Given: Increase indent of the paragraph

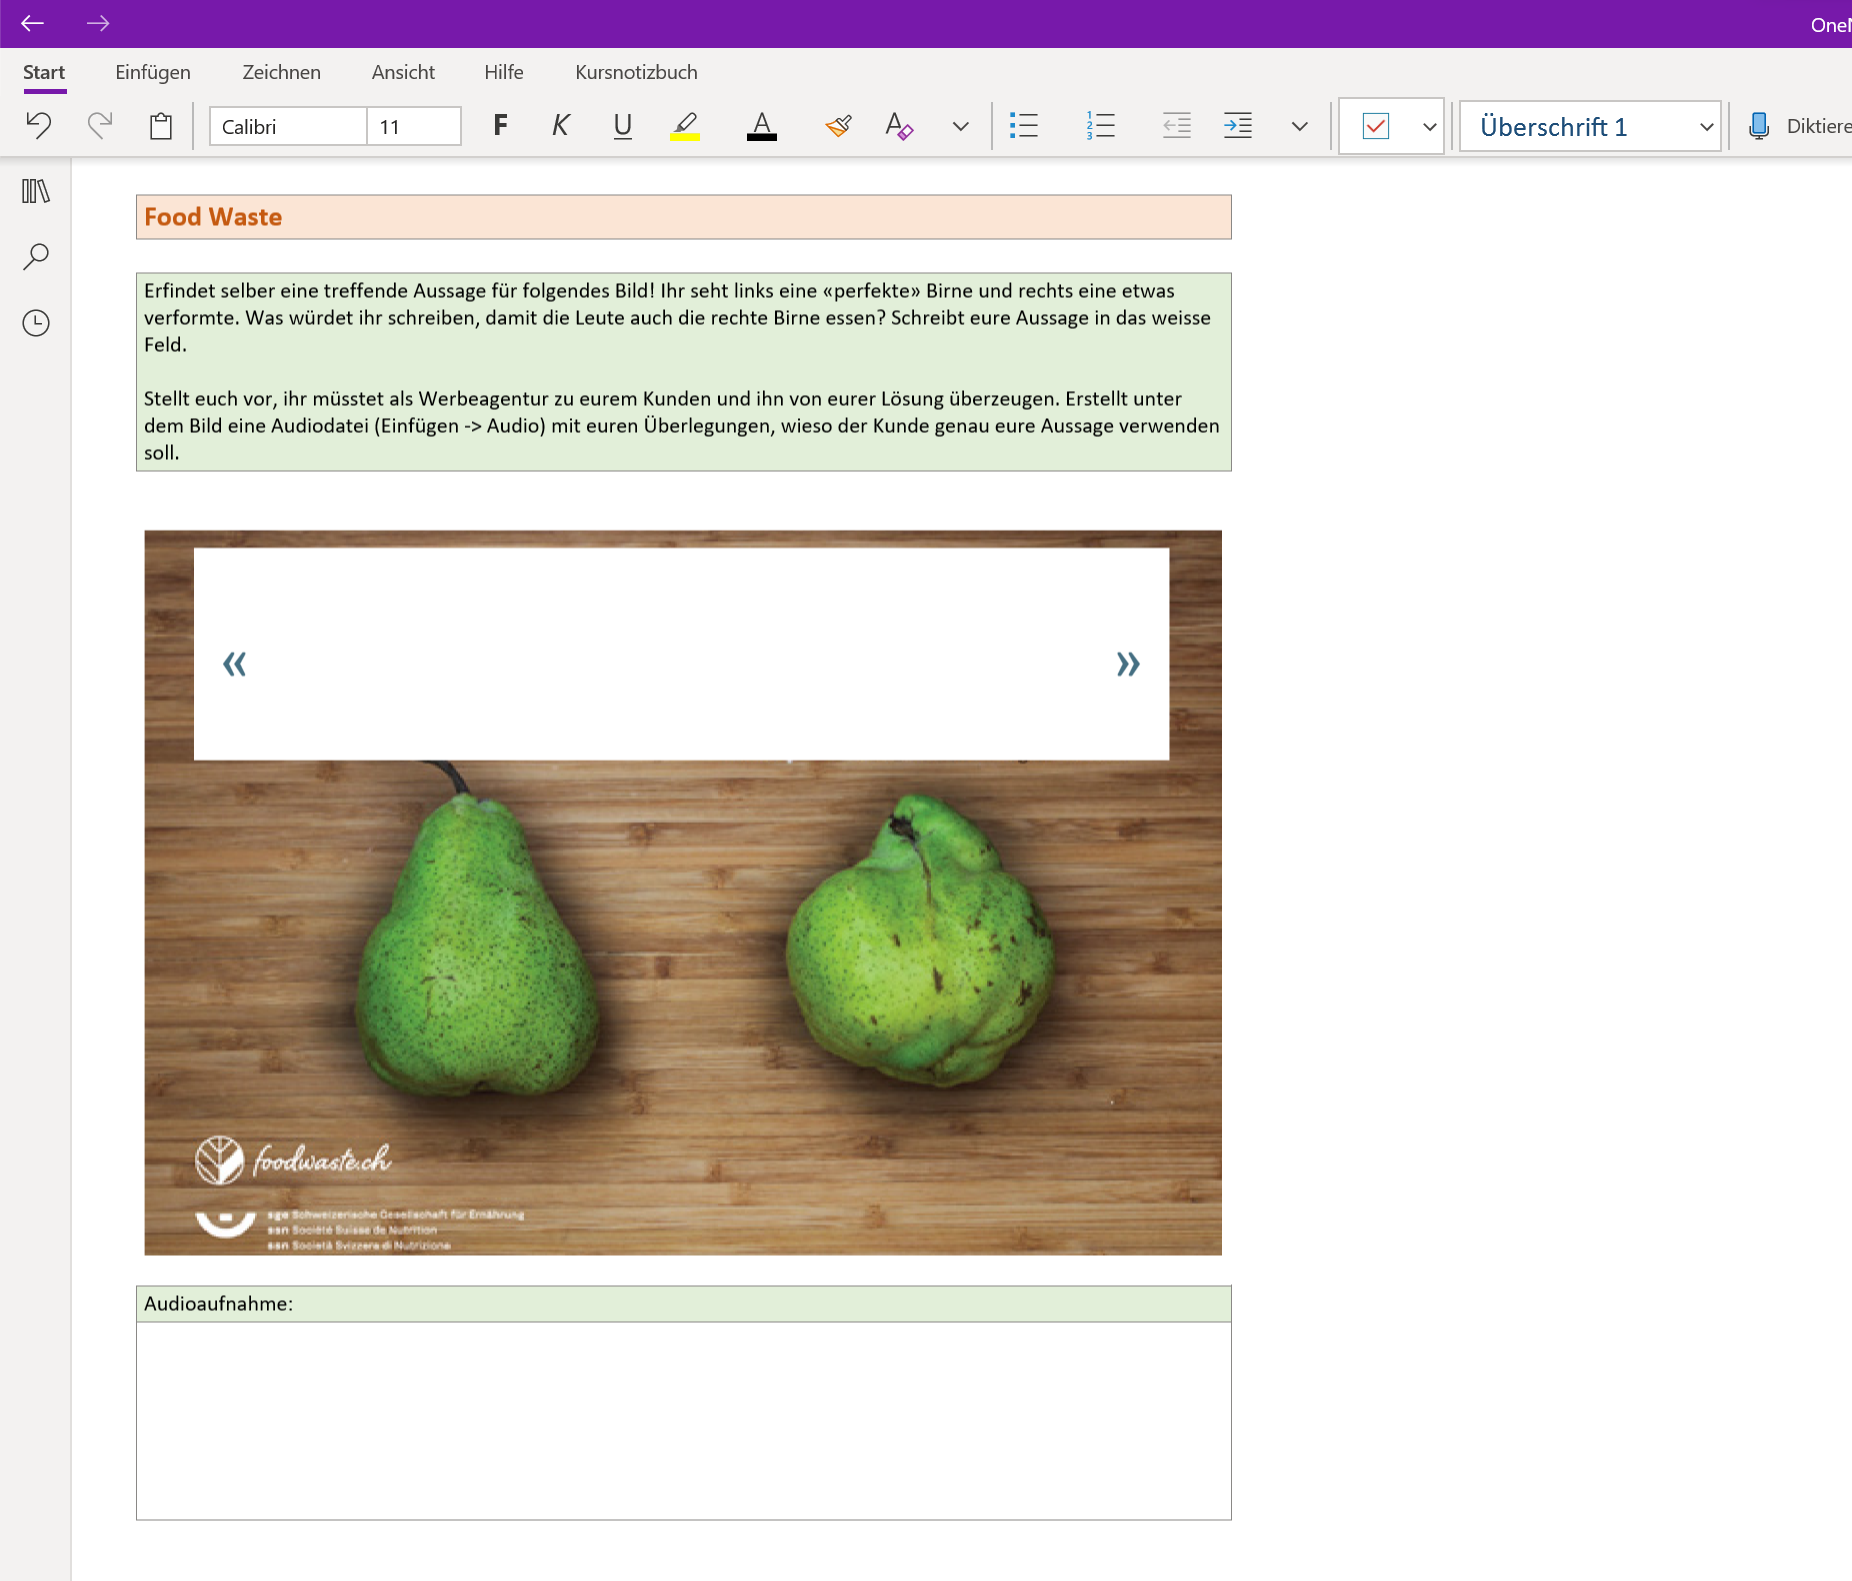Looking at the screenshot, I should pos(1237,126).
